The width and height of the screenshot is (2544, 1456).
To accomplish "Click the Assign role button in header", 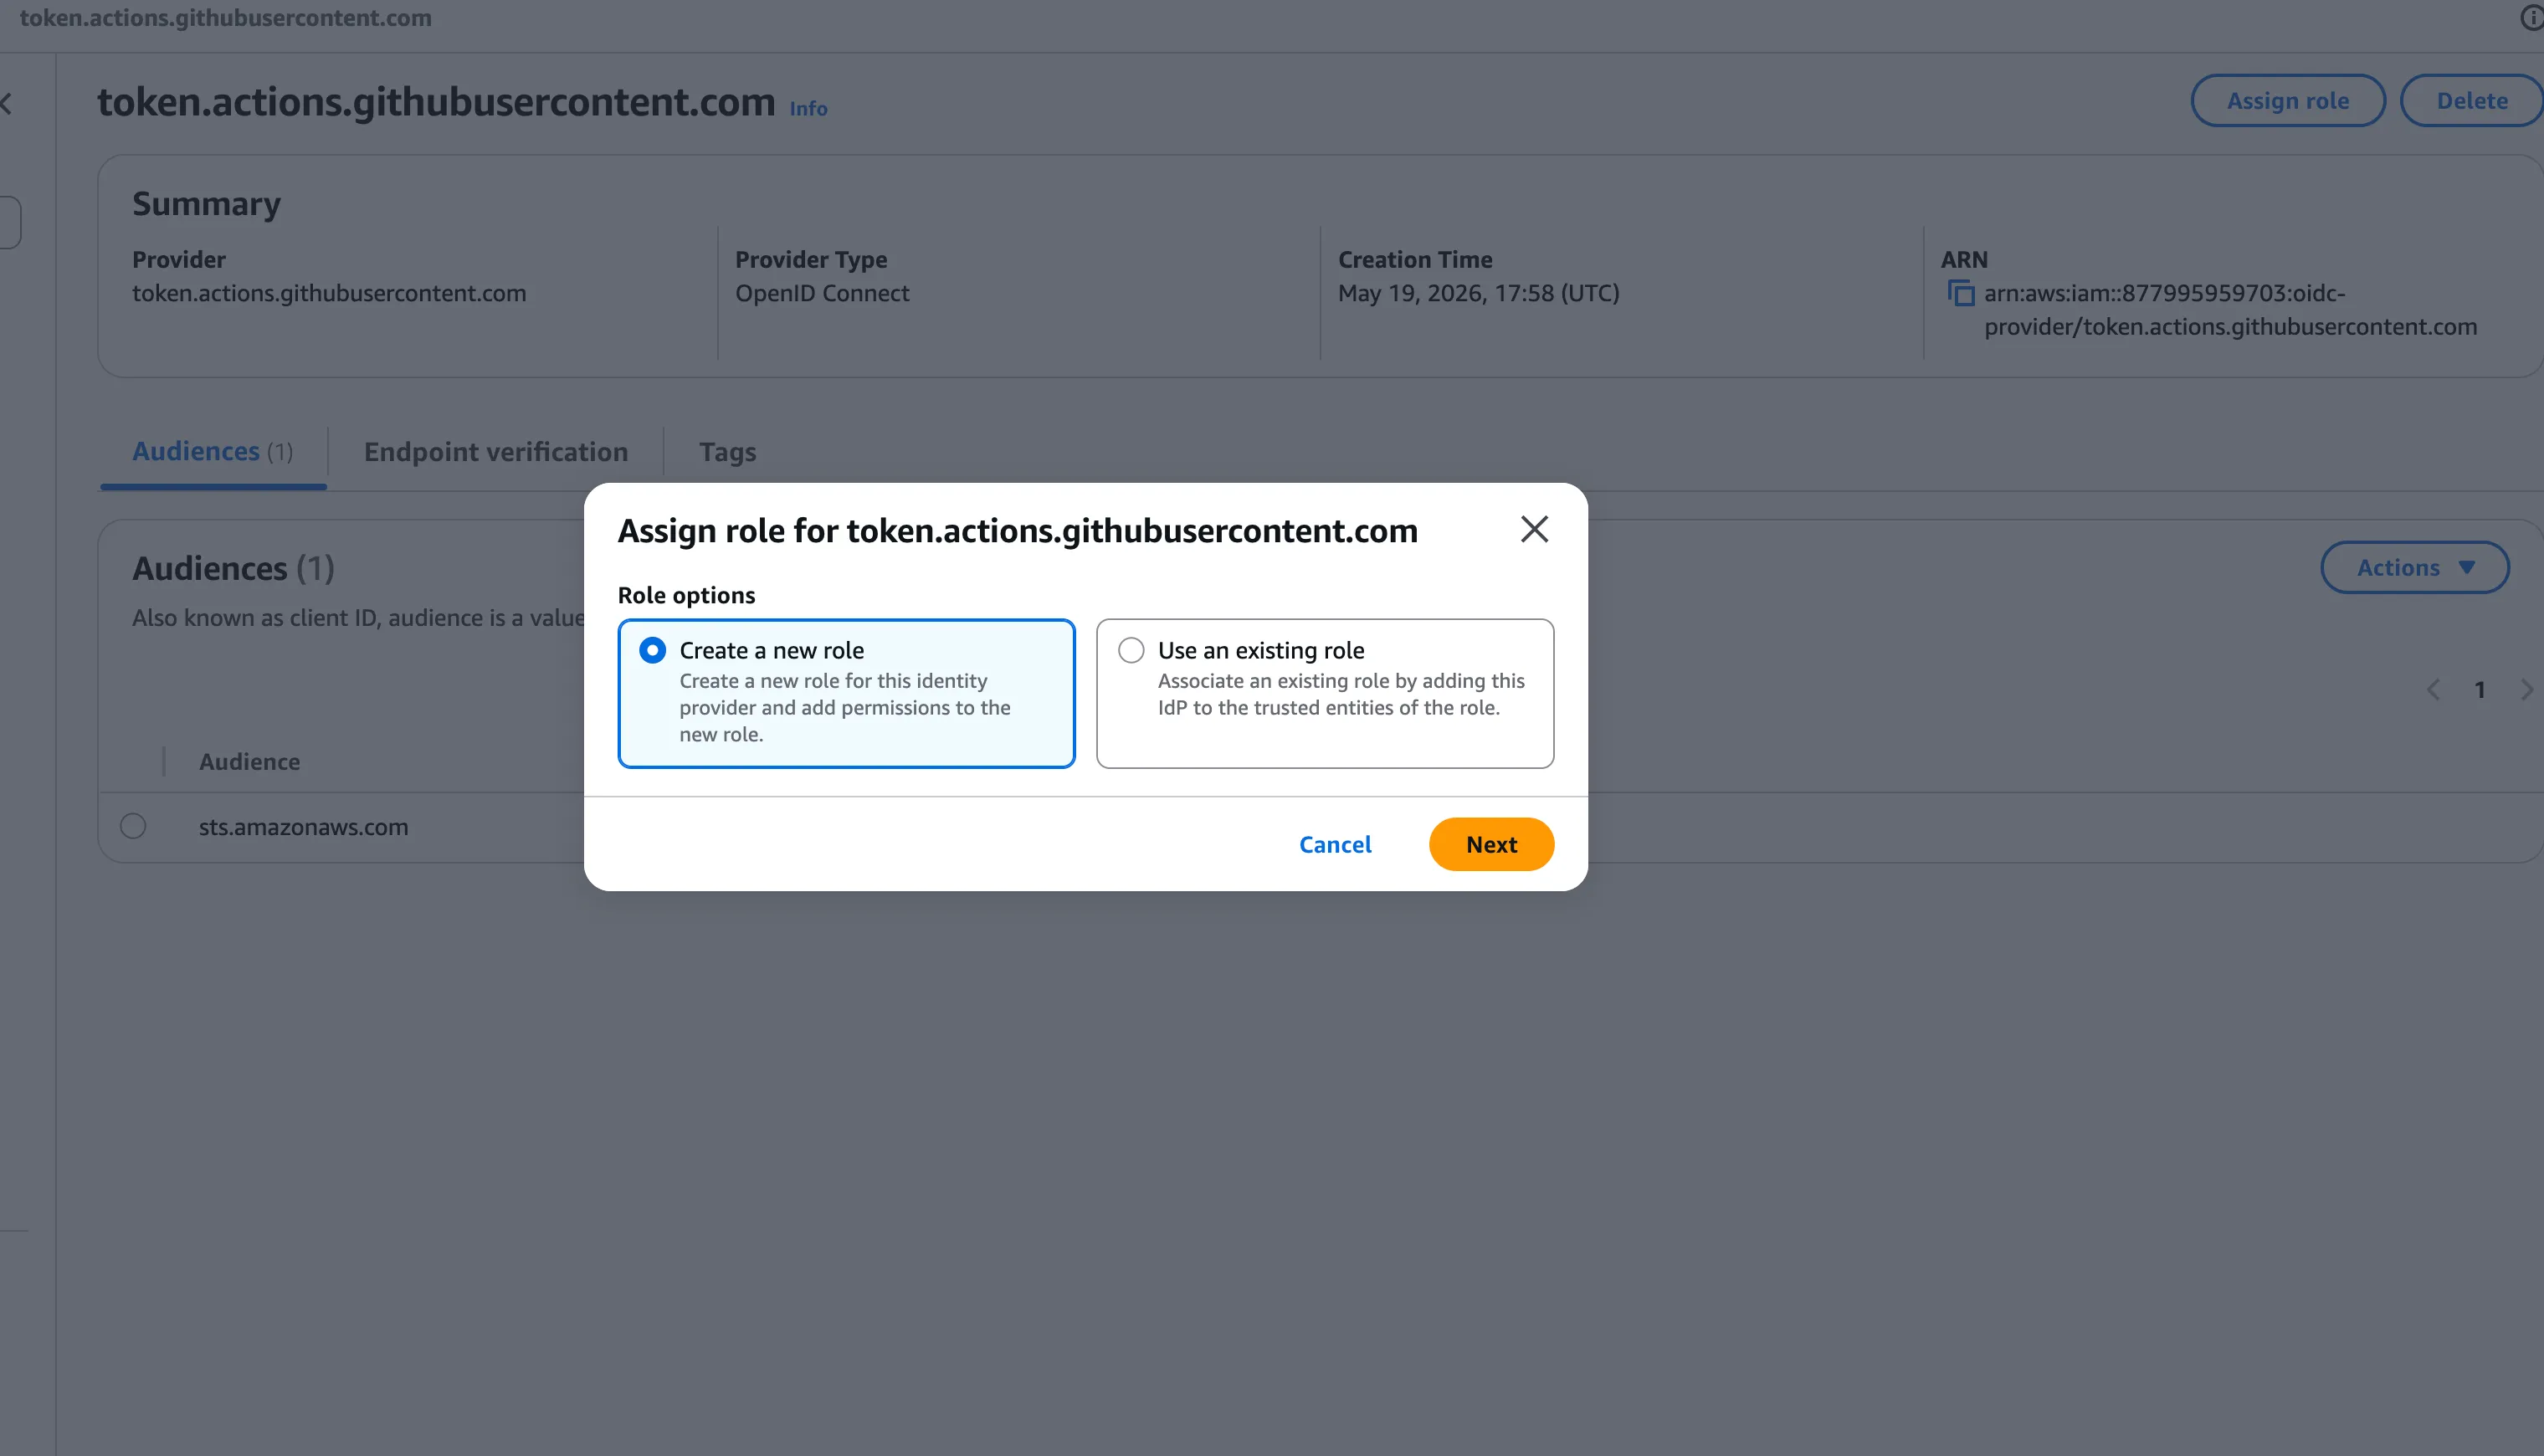I will tap(2288, 100).
